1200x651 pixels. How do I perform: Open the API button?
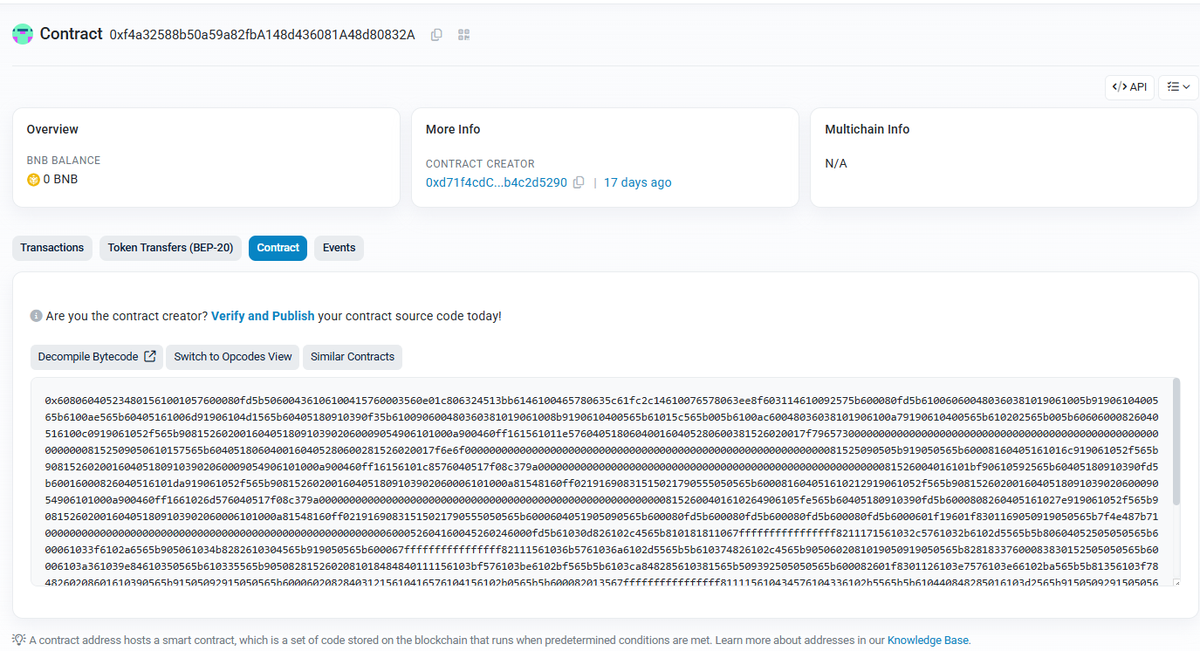click(1129, 87)
